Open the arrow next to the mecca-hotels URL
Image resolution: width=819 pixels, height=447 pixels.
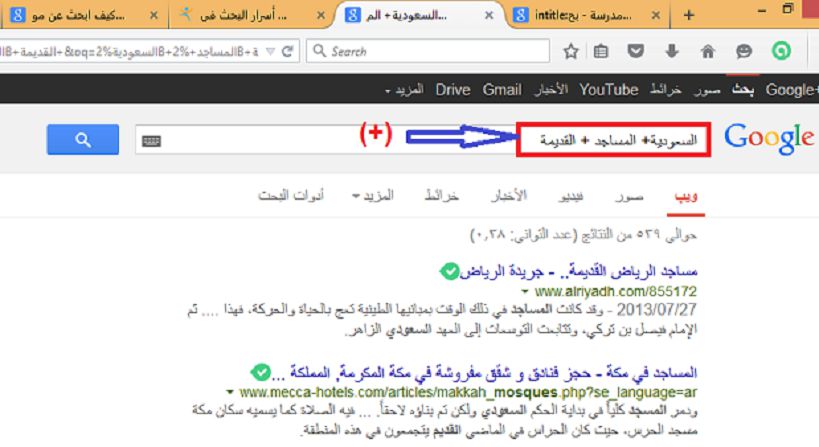[x=230, y=392]
